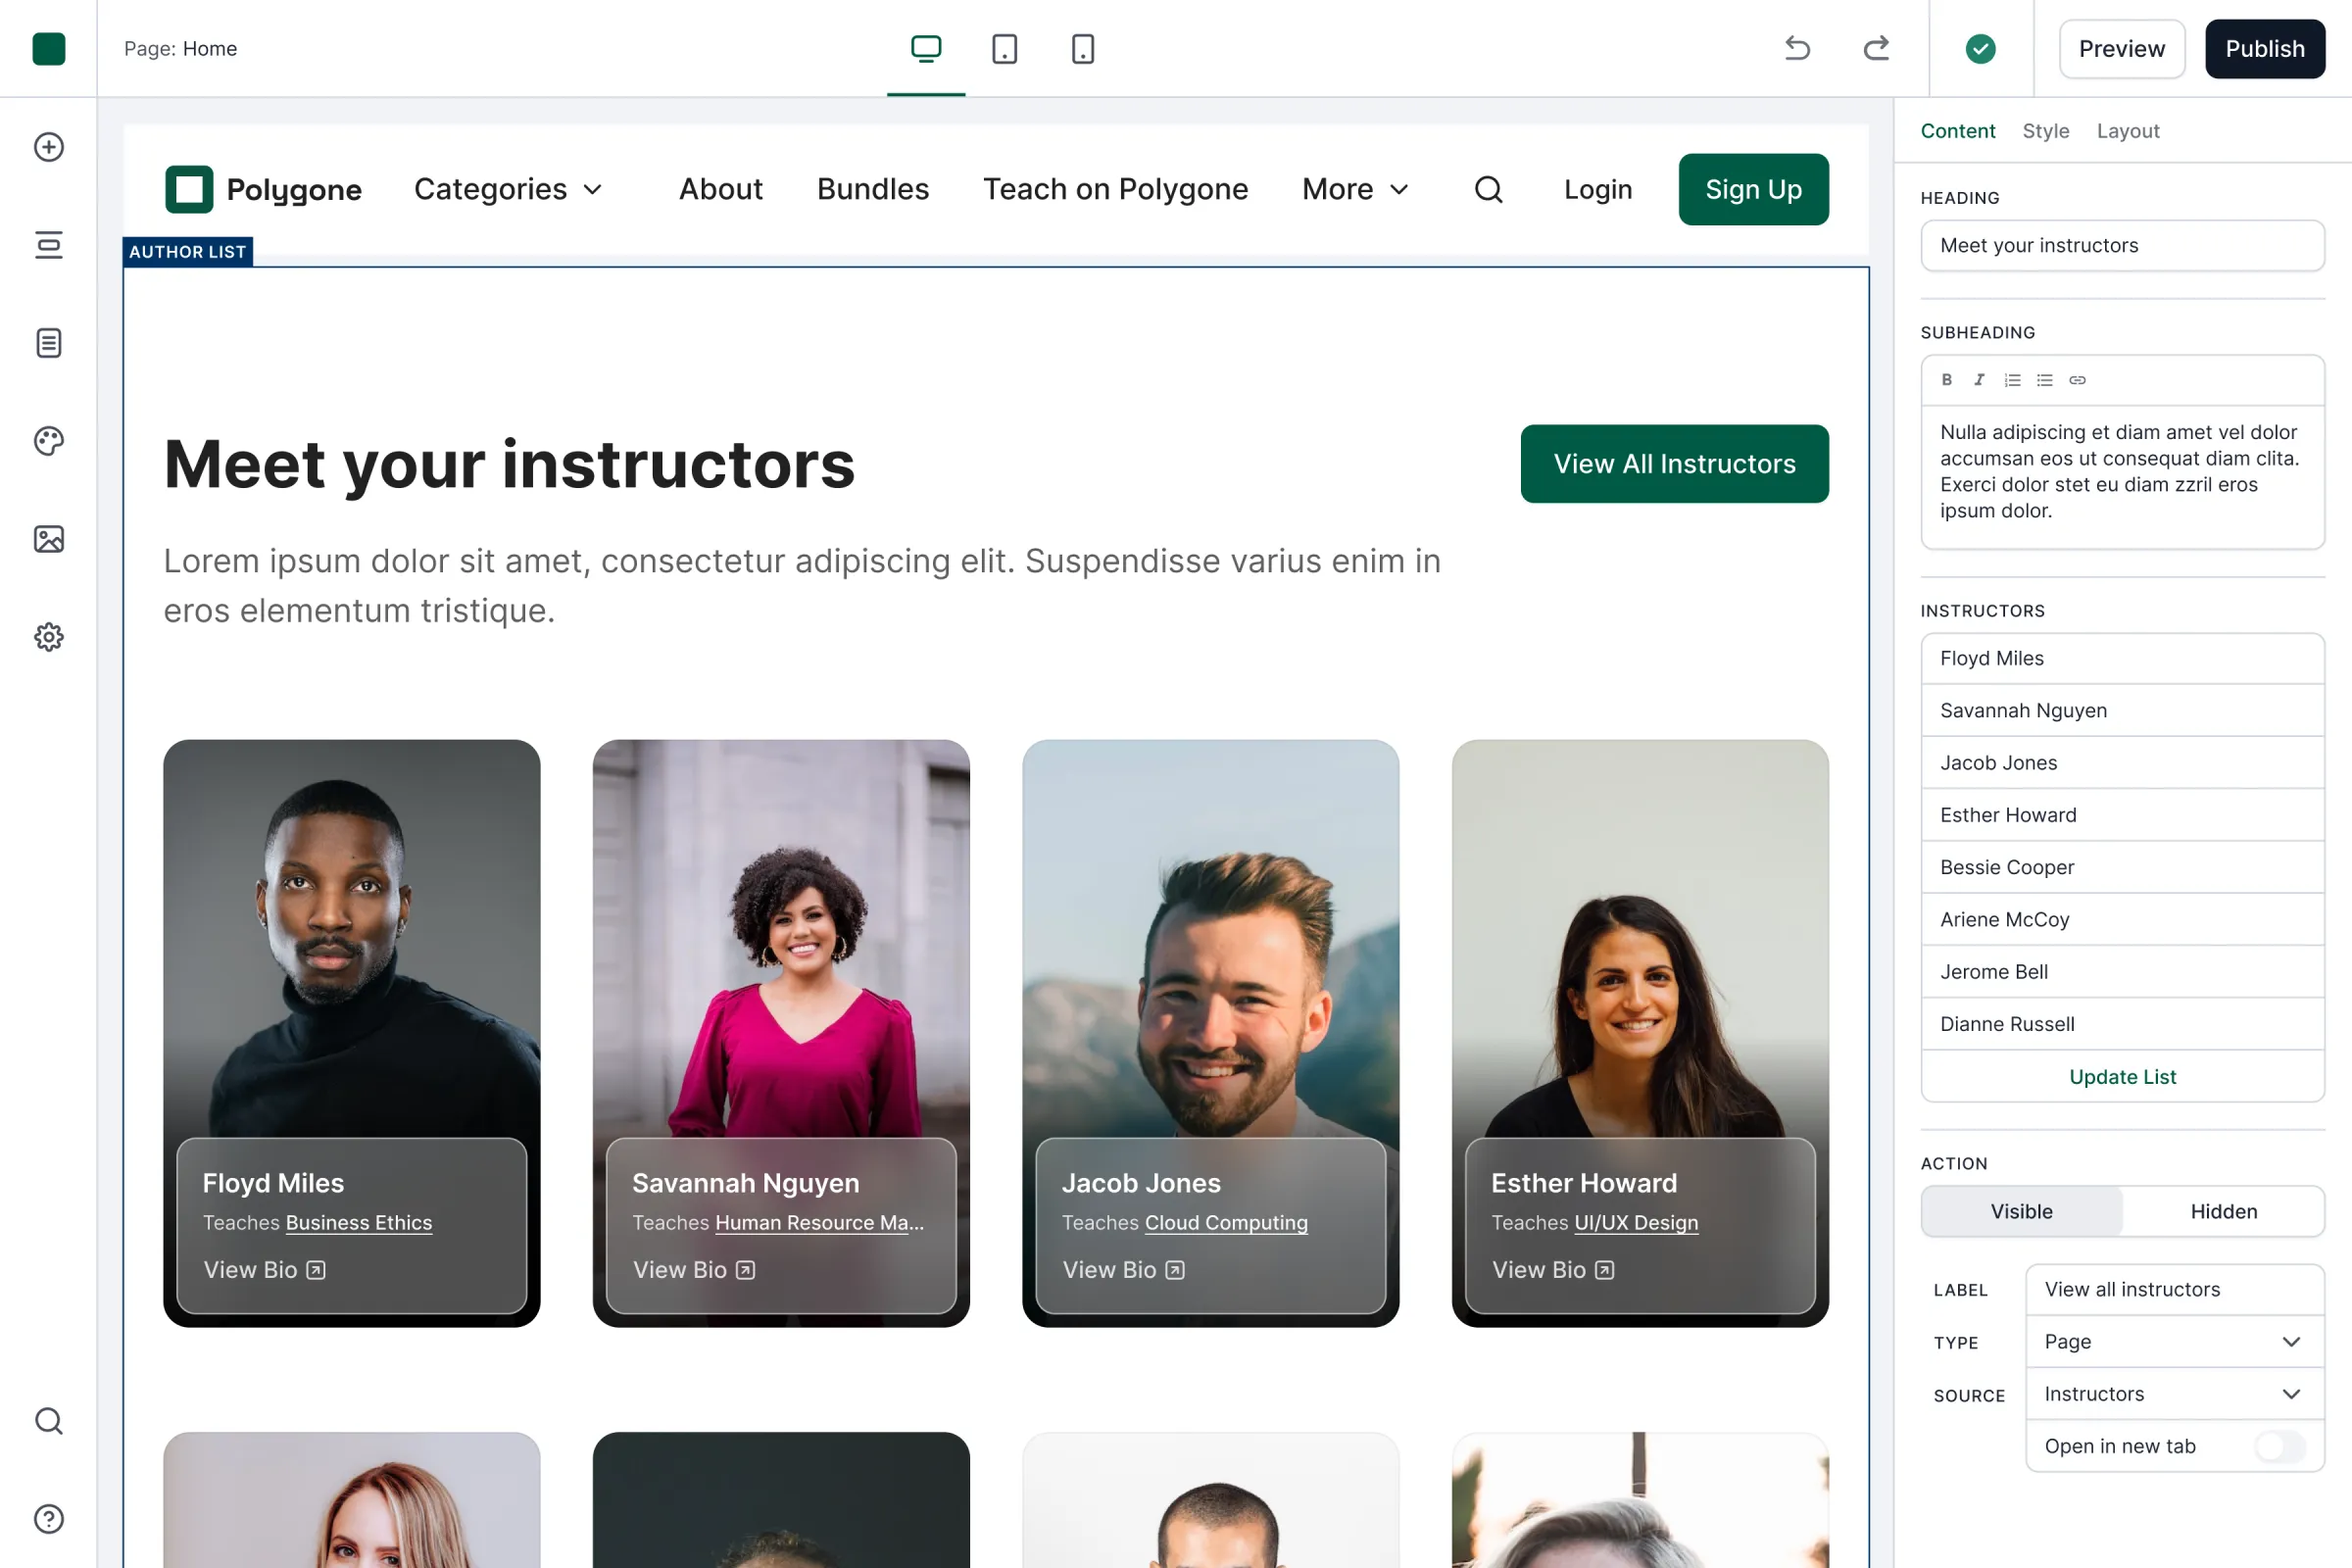Click the Heading input field

2122,245
